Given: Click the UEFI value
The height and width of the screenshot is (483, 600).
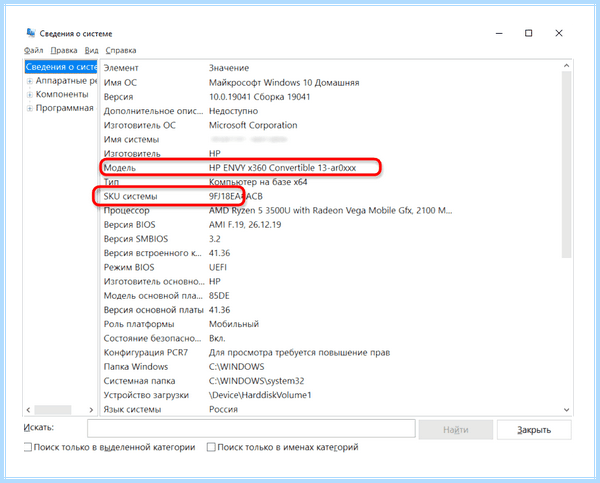Looking at the screenshot, I should point(218,267).
